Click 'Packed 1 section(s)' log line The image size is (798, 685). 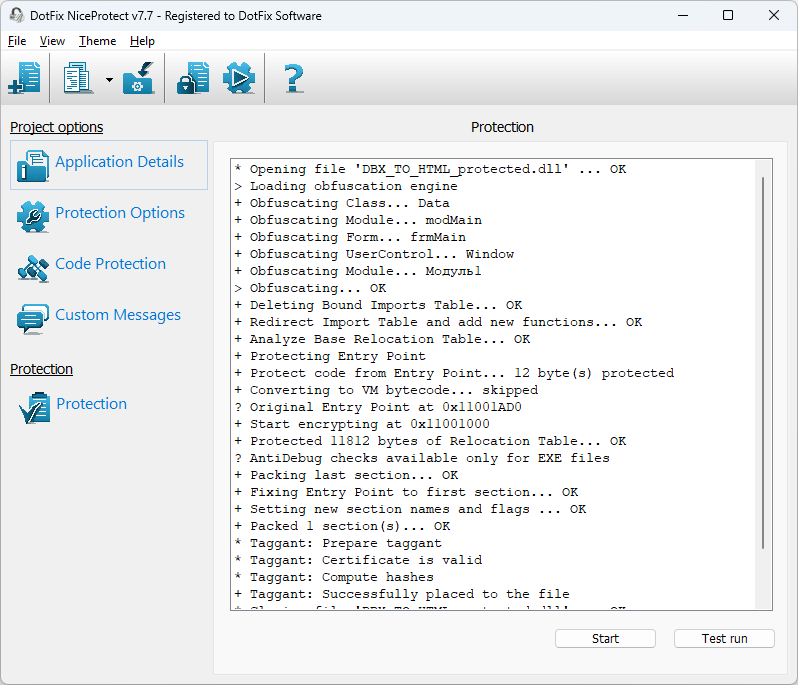point(342,526)
